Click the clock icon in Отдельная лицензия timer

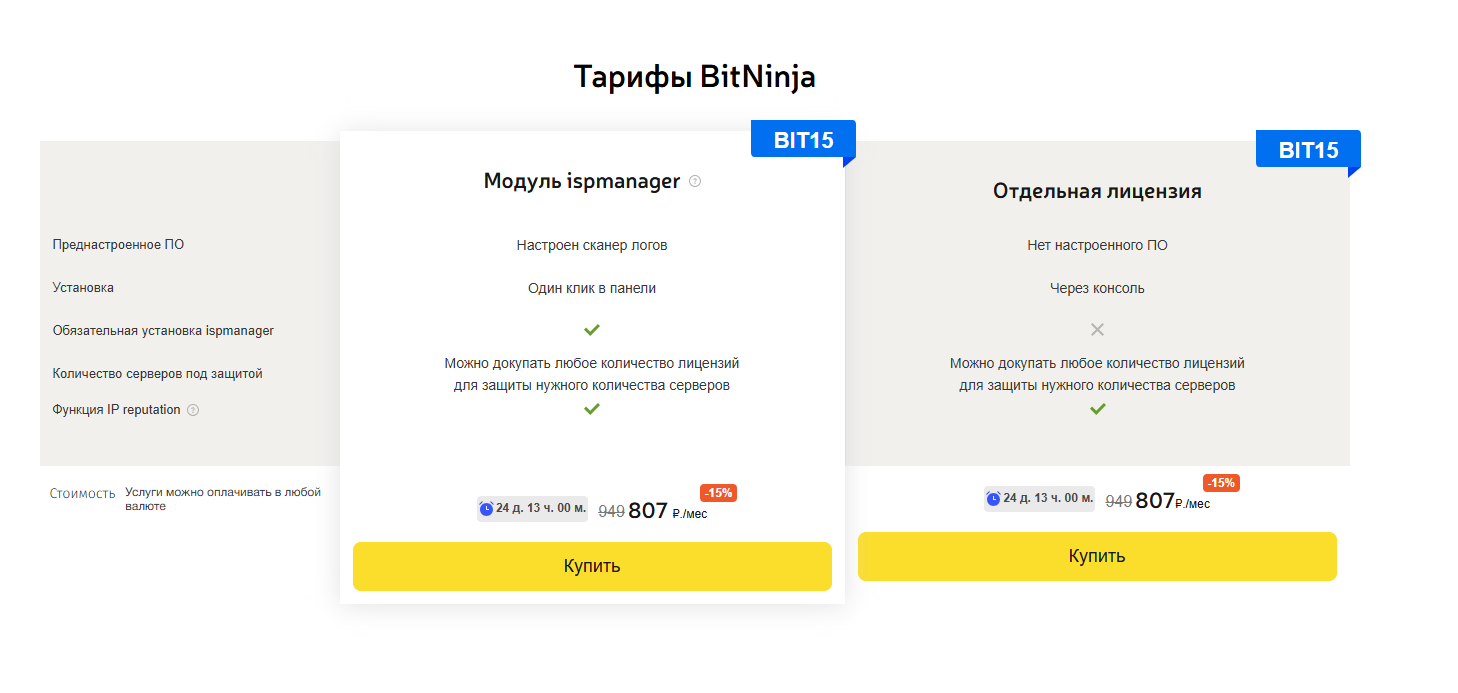click(993, 498)
